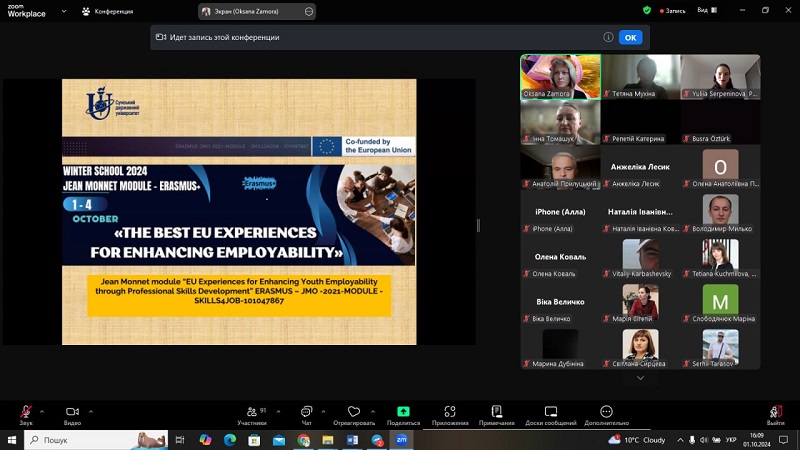This screenshot has height=450, width=800.
Task: Click the Пошук taskbar search box
Action: (96, 440)
